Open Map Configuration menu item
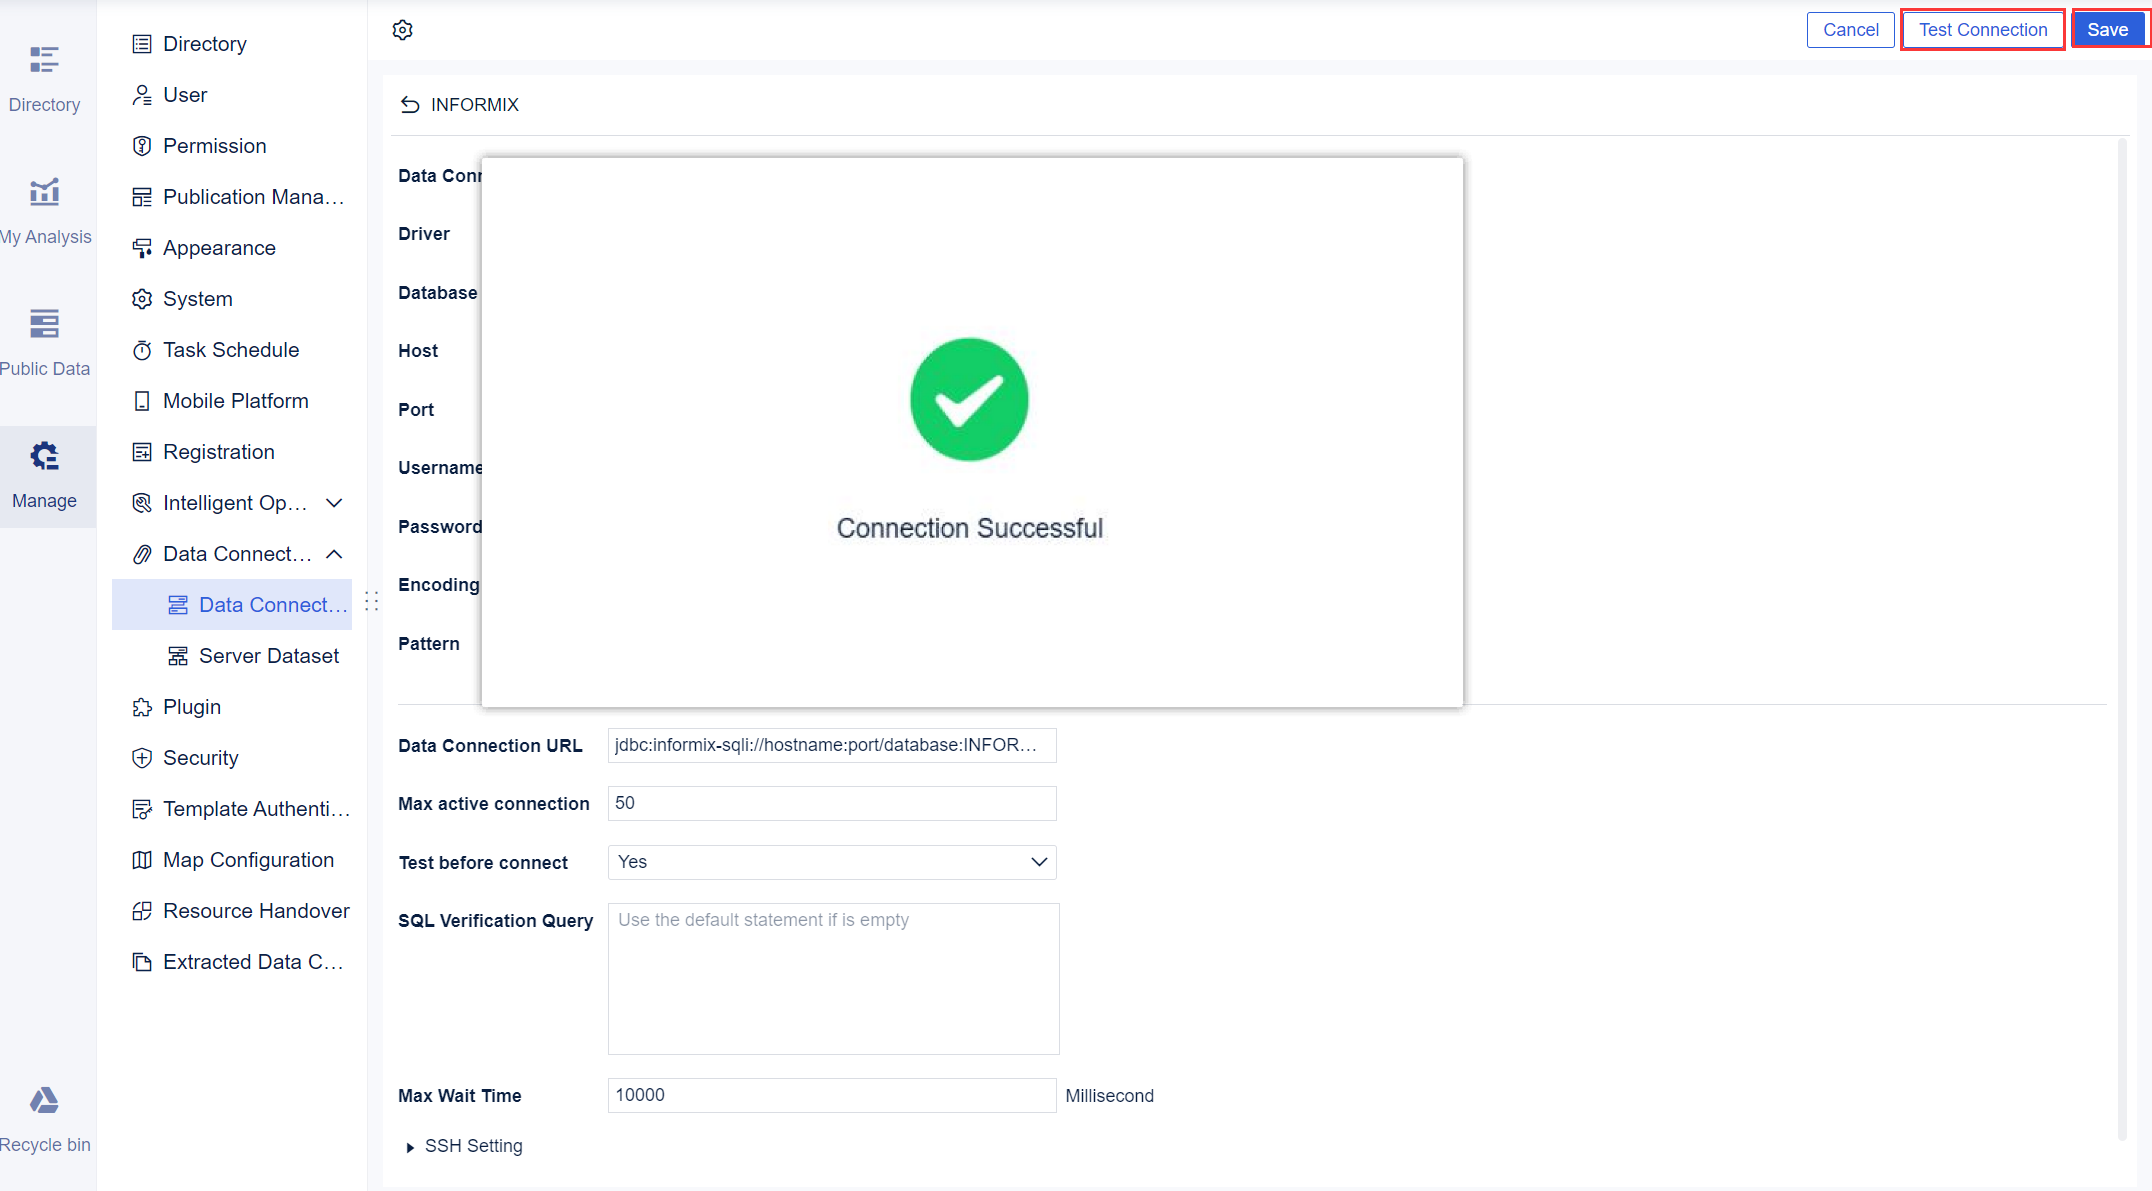Screen dimensions: 2152x1191 tap(232, 860)
